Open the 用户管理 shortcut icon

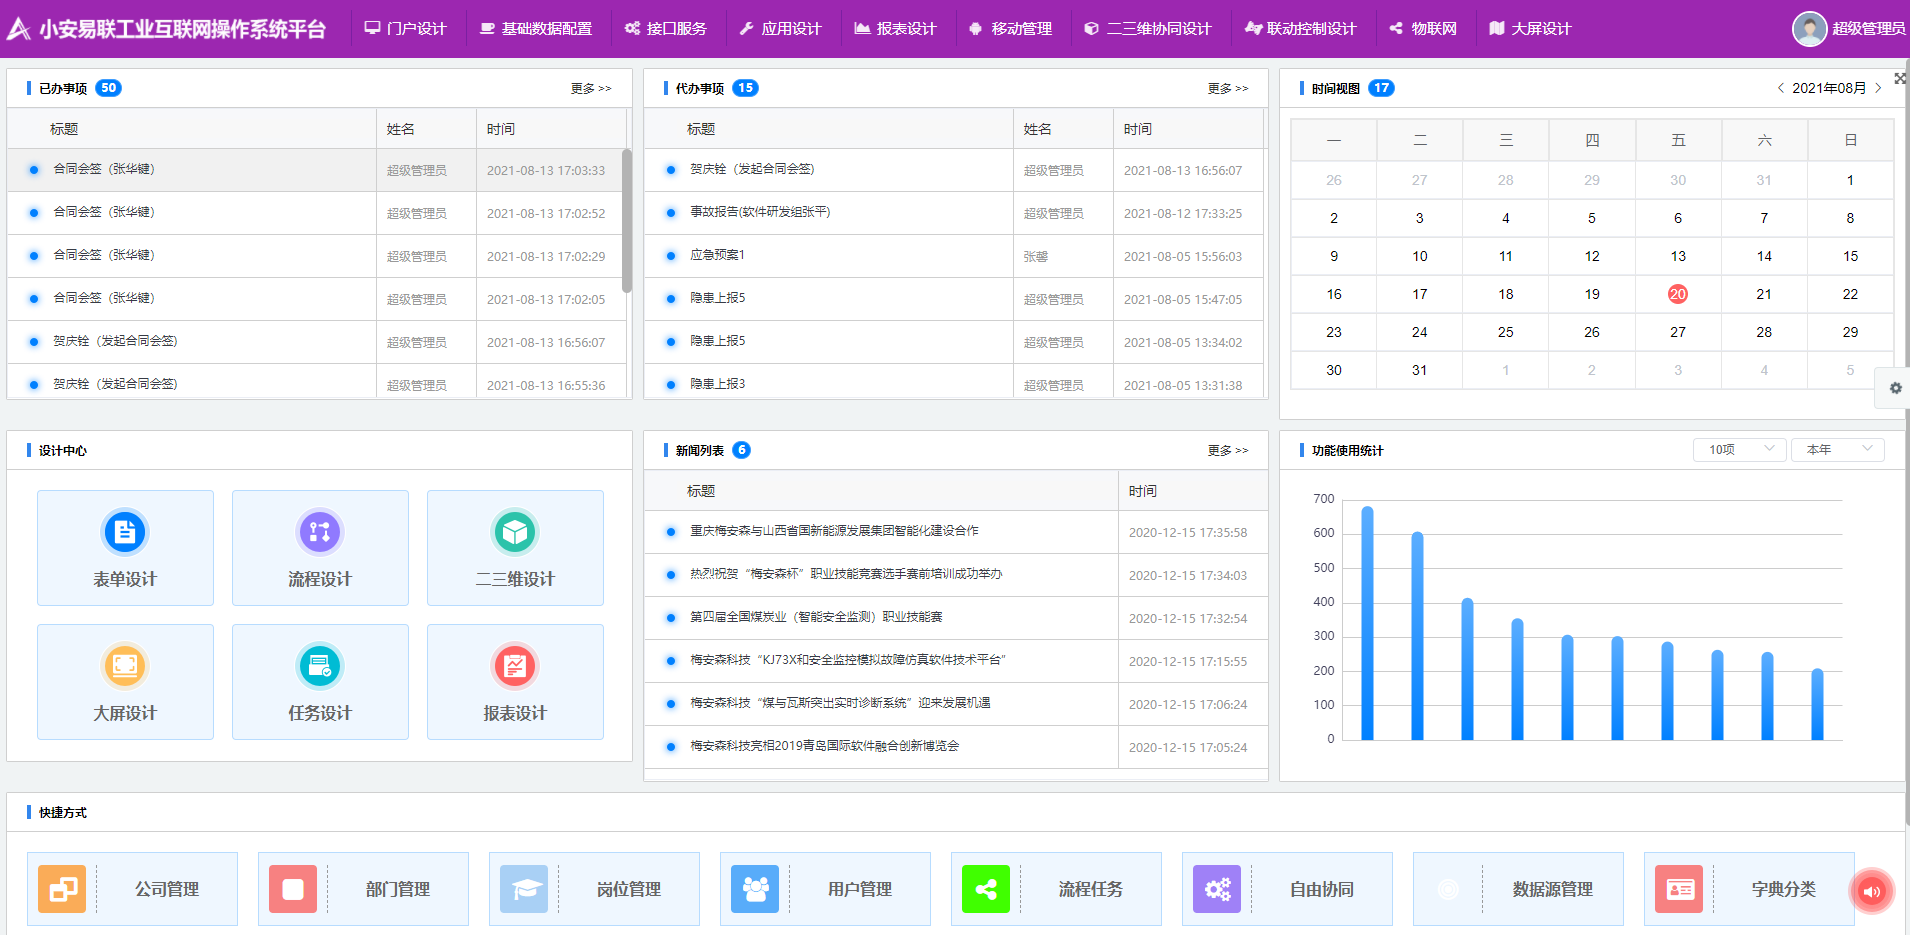click(755, 889)
